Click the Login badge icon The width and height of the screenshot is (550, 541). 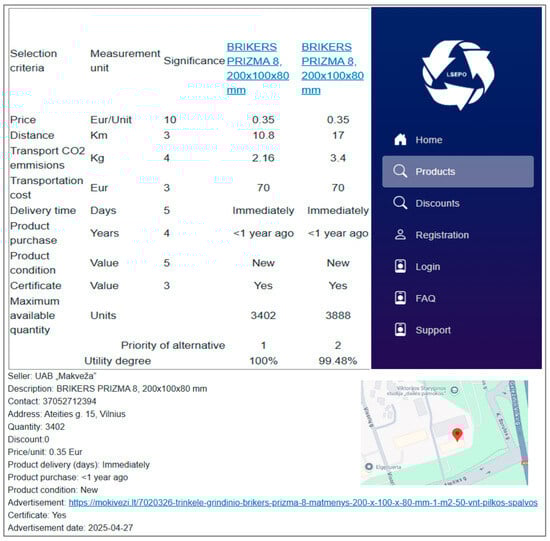(400, 266)
